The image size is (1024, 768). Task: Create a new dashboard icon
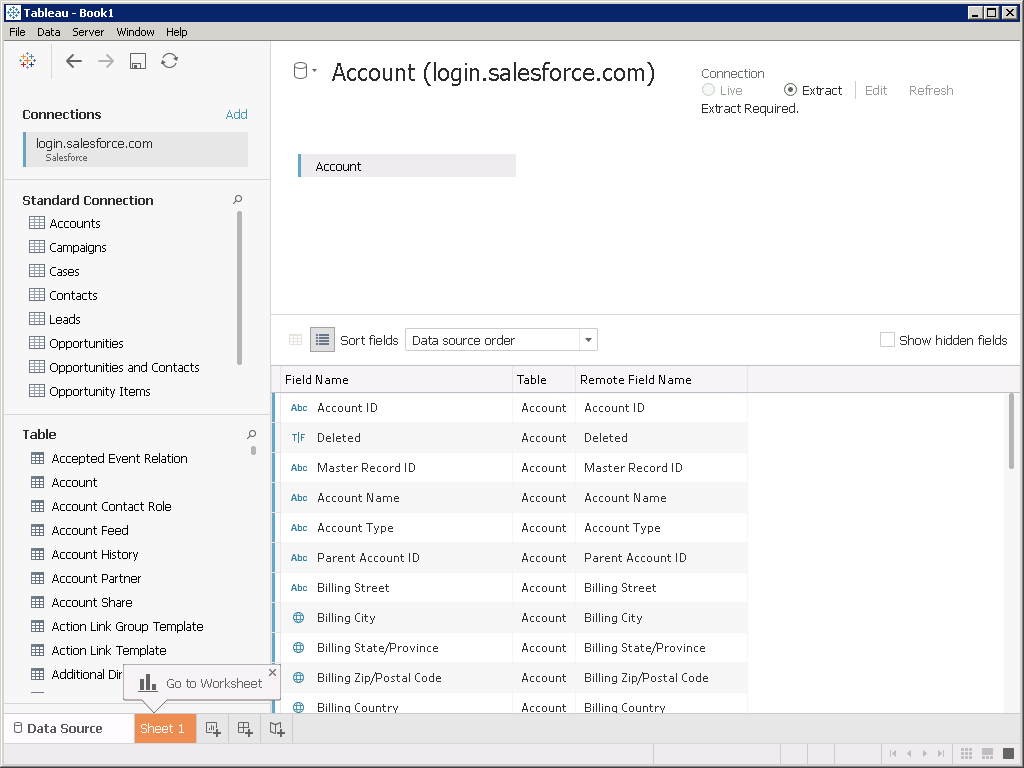click(245, 729)
